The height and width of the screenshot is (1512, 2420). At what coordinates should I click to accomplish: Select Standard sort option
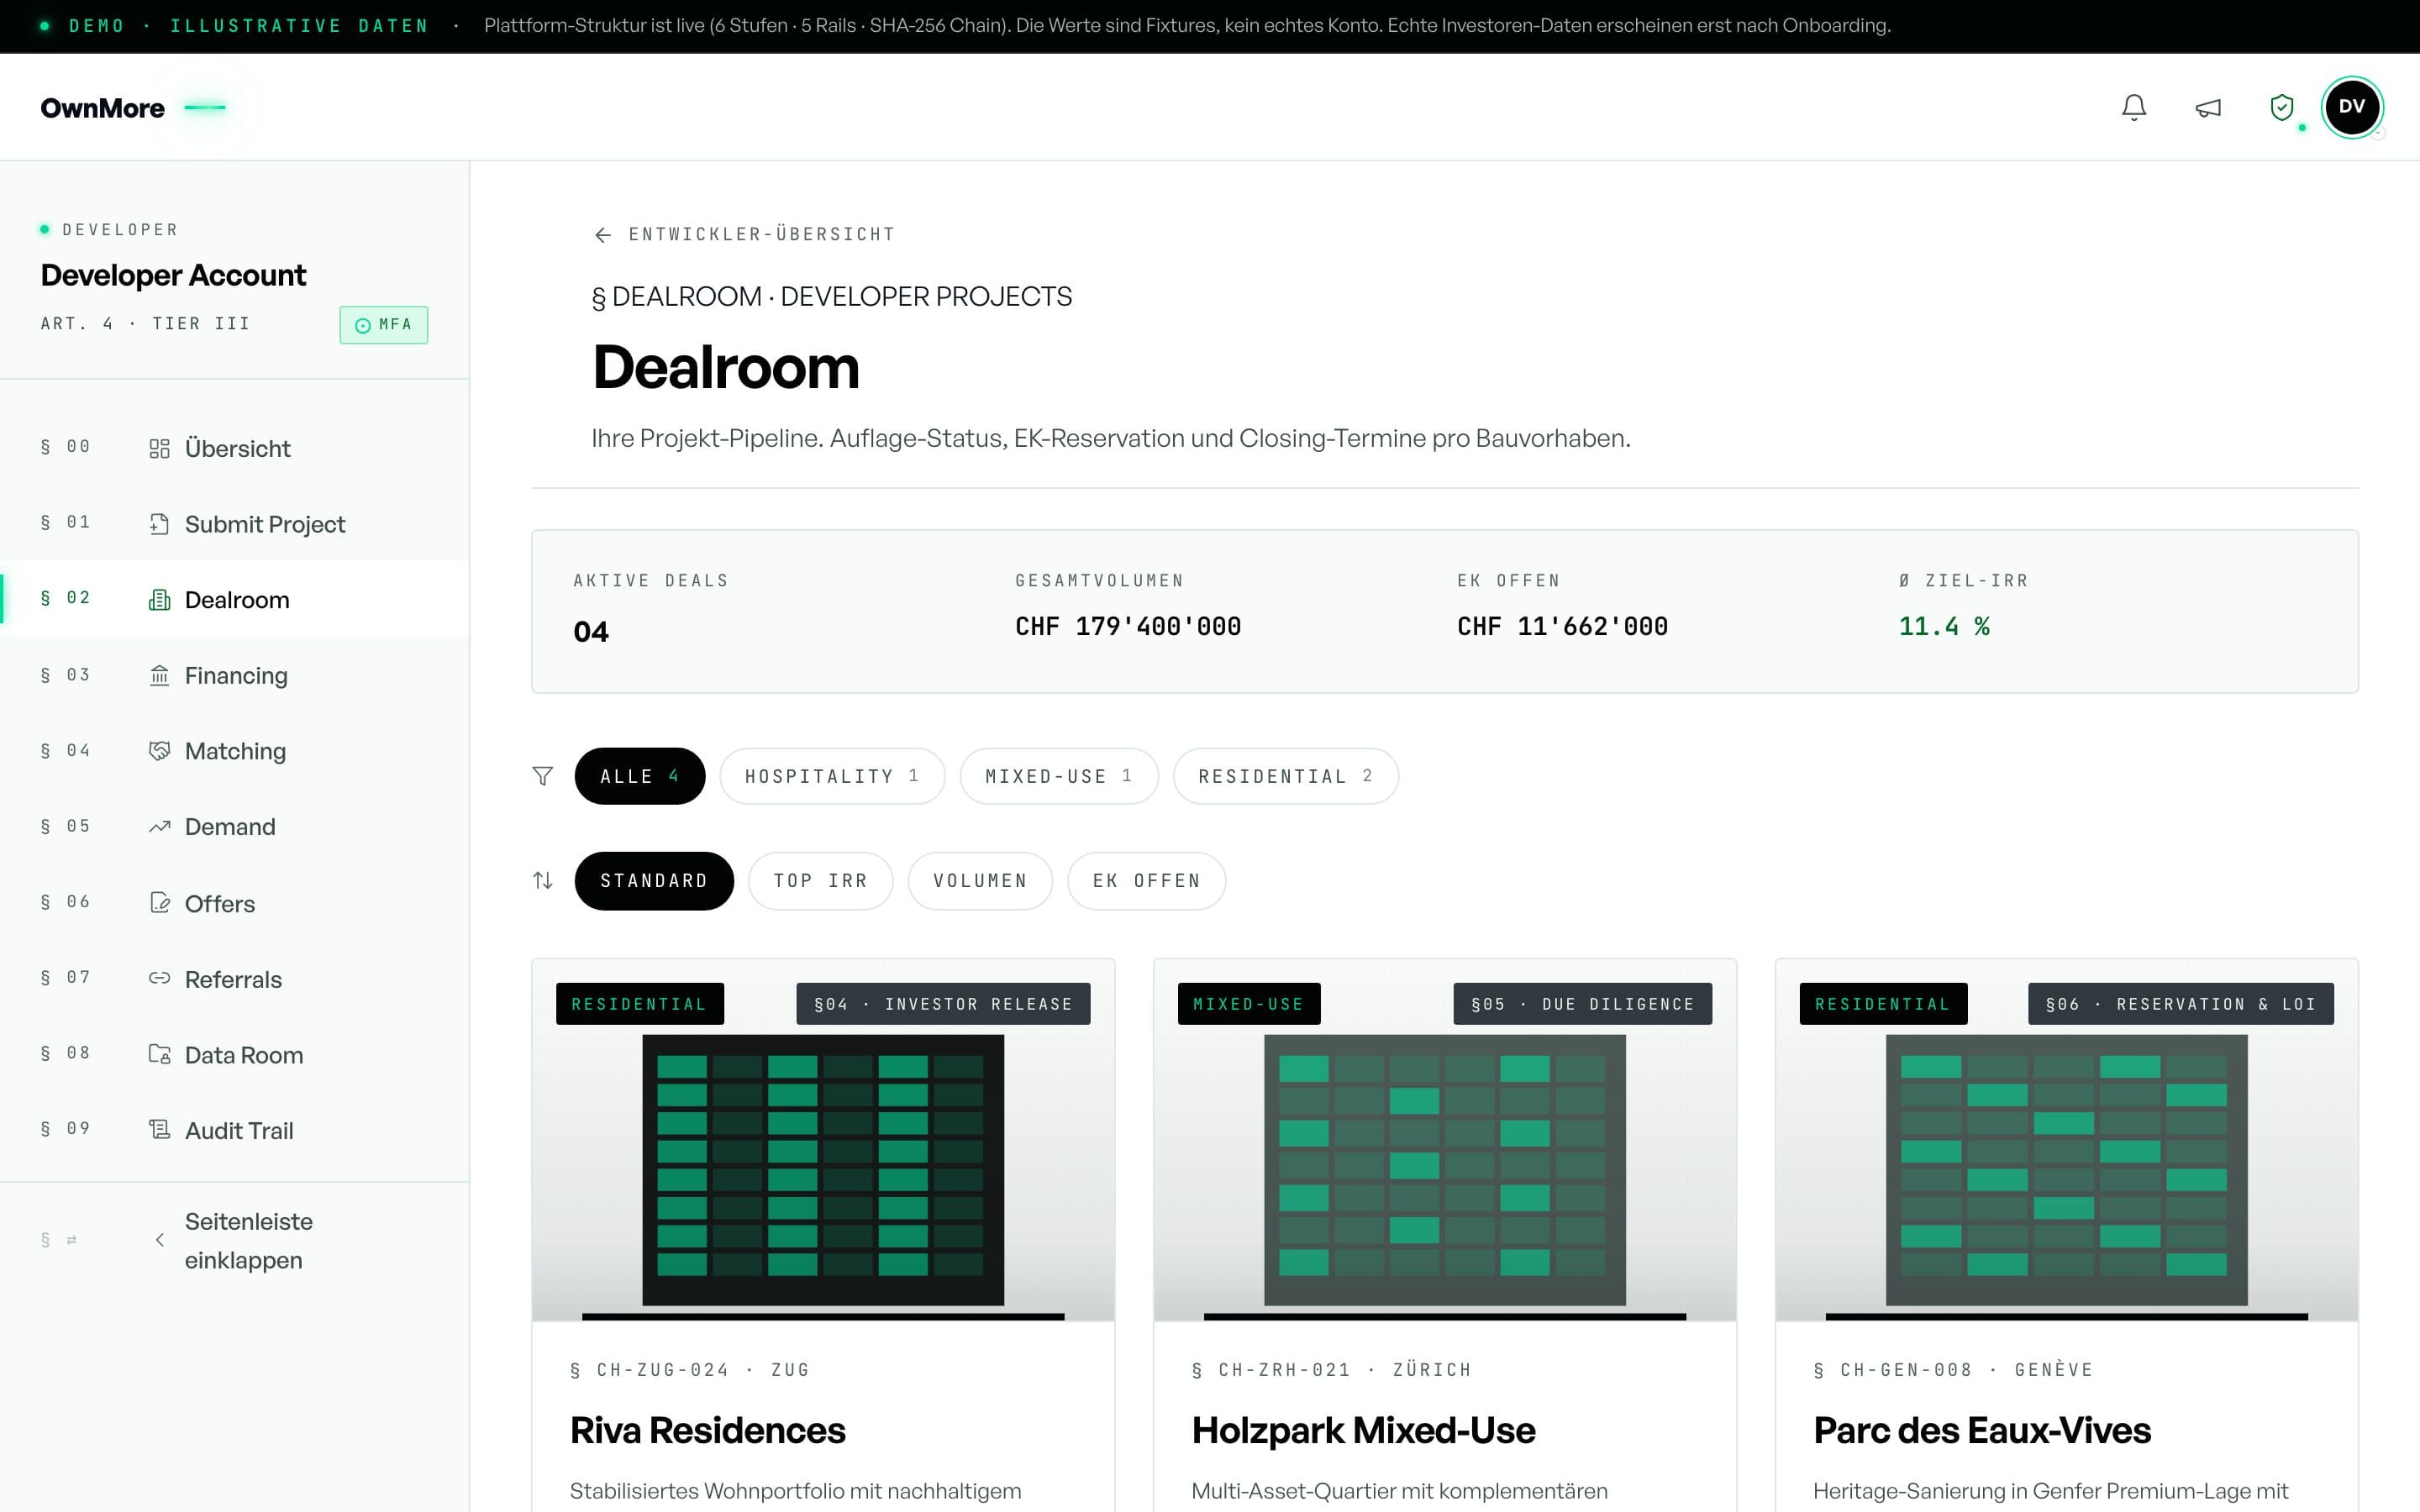point(654,881)
